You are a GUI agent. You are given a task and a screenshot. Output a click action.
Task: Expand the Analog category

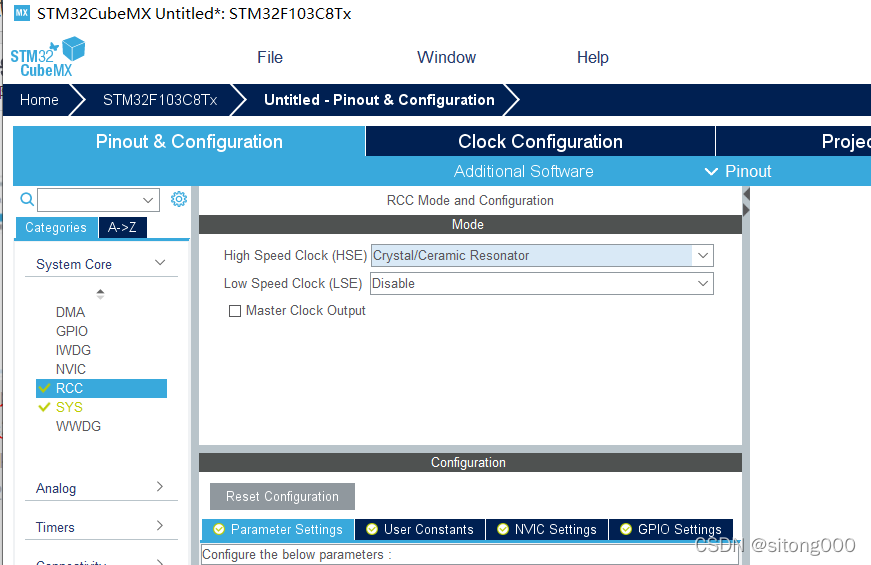coord(160,487)
